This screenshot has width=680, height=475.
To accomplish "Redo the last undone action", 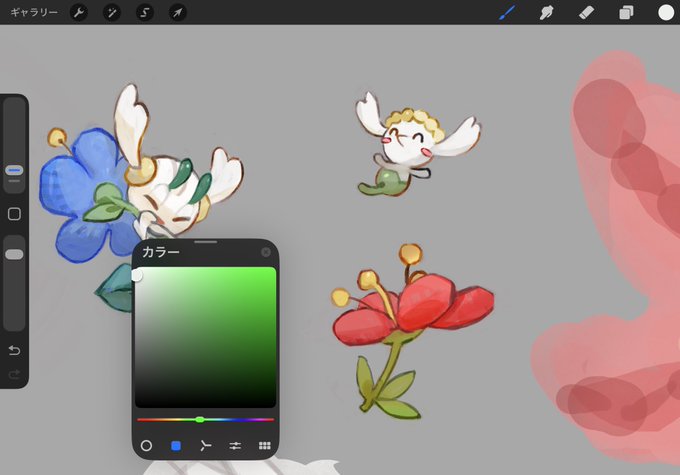I will 14,374.
